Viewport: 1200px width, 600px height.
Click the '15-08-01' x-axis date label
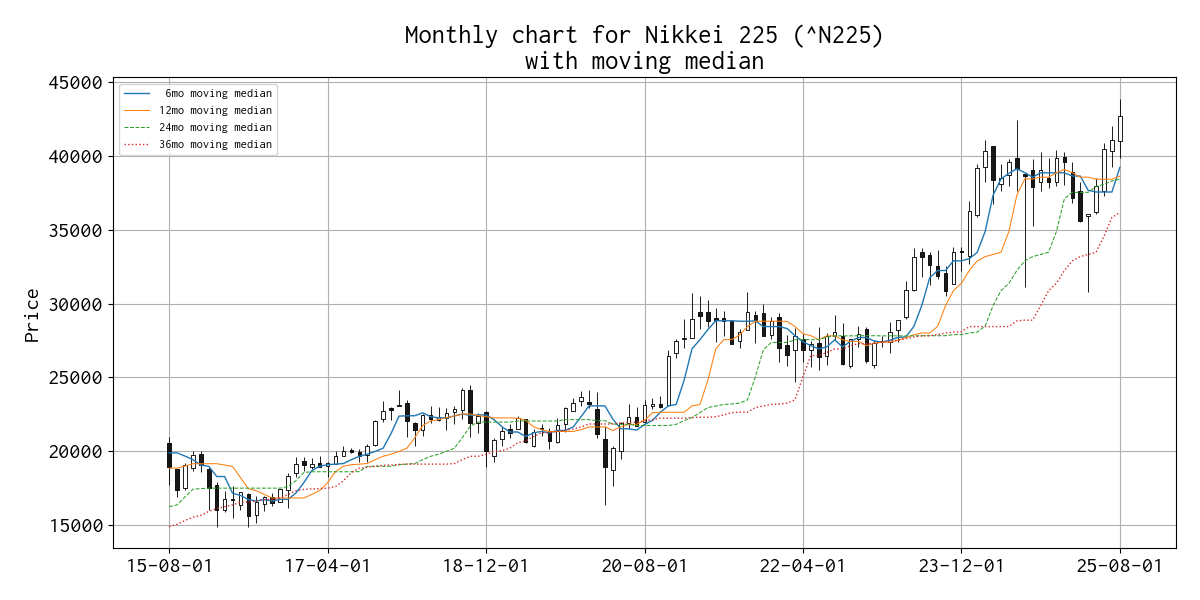pos(168,566)
